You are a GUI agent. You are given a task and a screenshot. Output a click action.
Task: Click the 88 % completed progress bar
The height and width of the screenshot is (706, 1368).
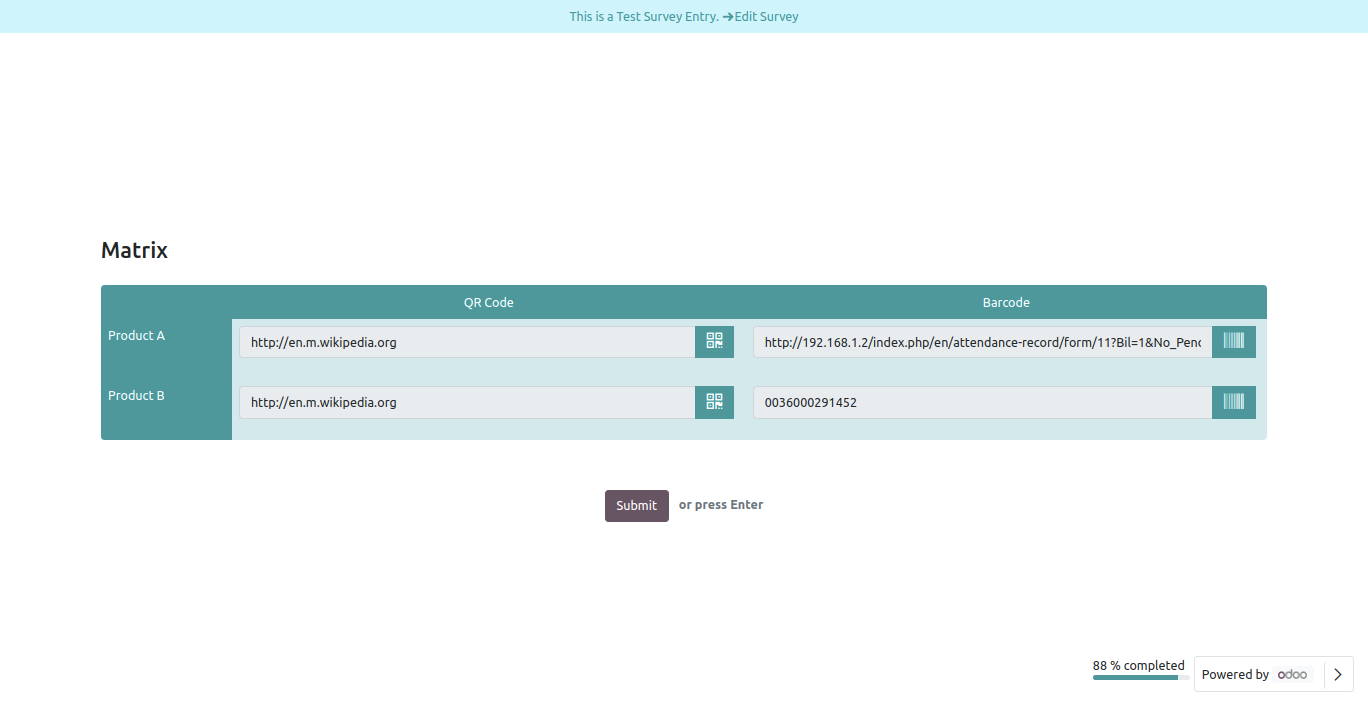click(x=1141, y=677)
